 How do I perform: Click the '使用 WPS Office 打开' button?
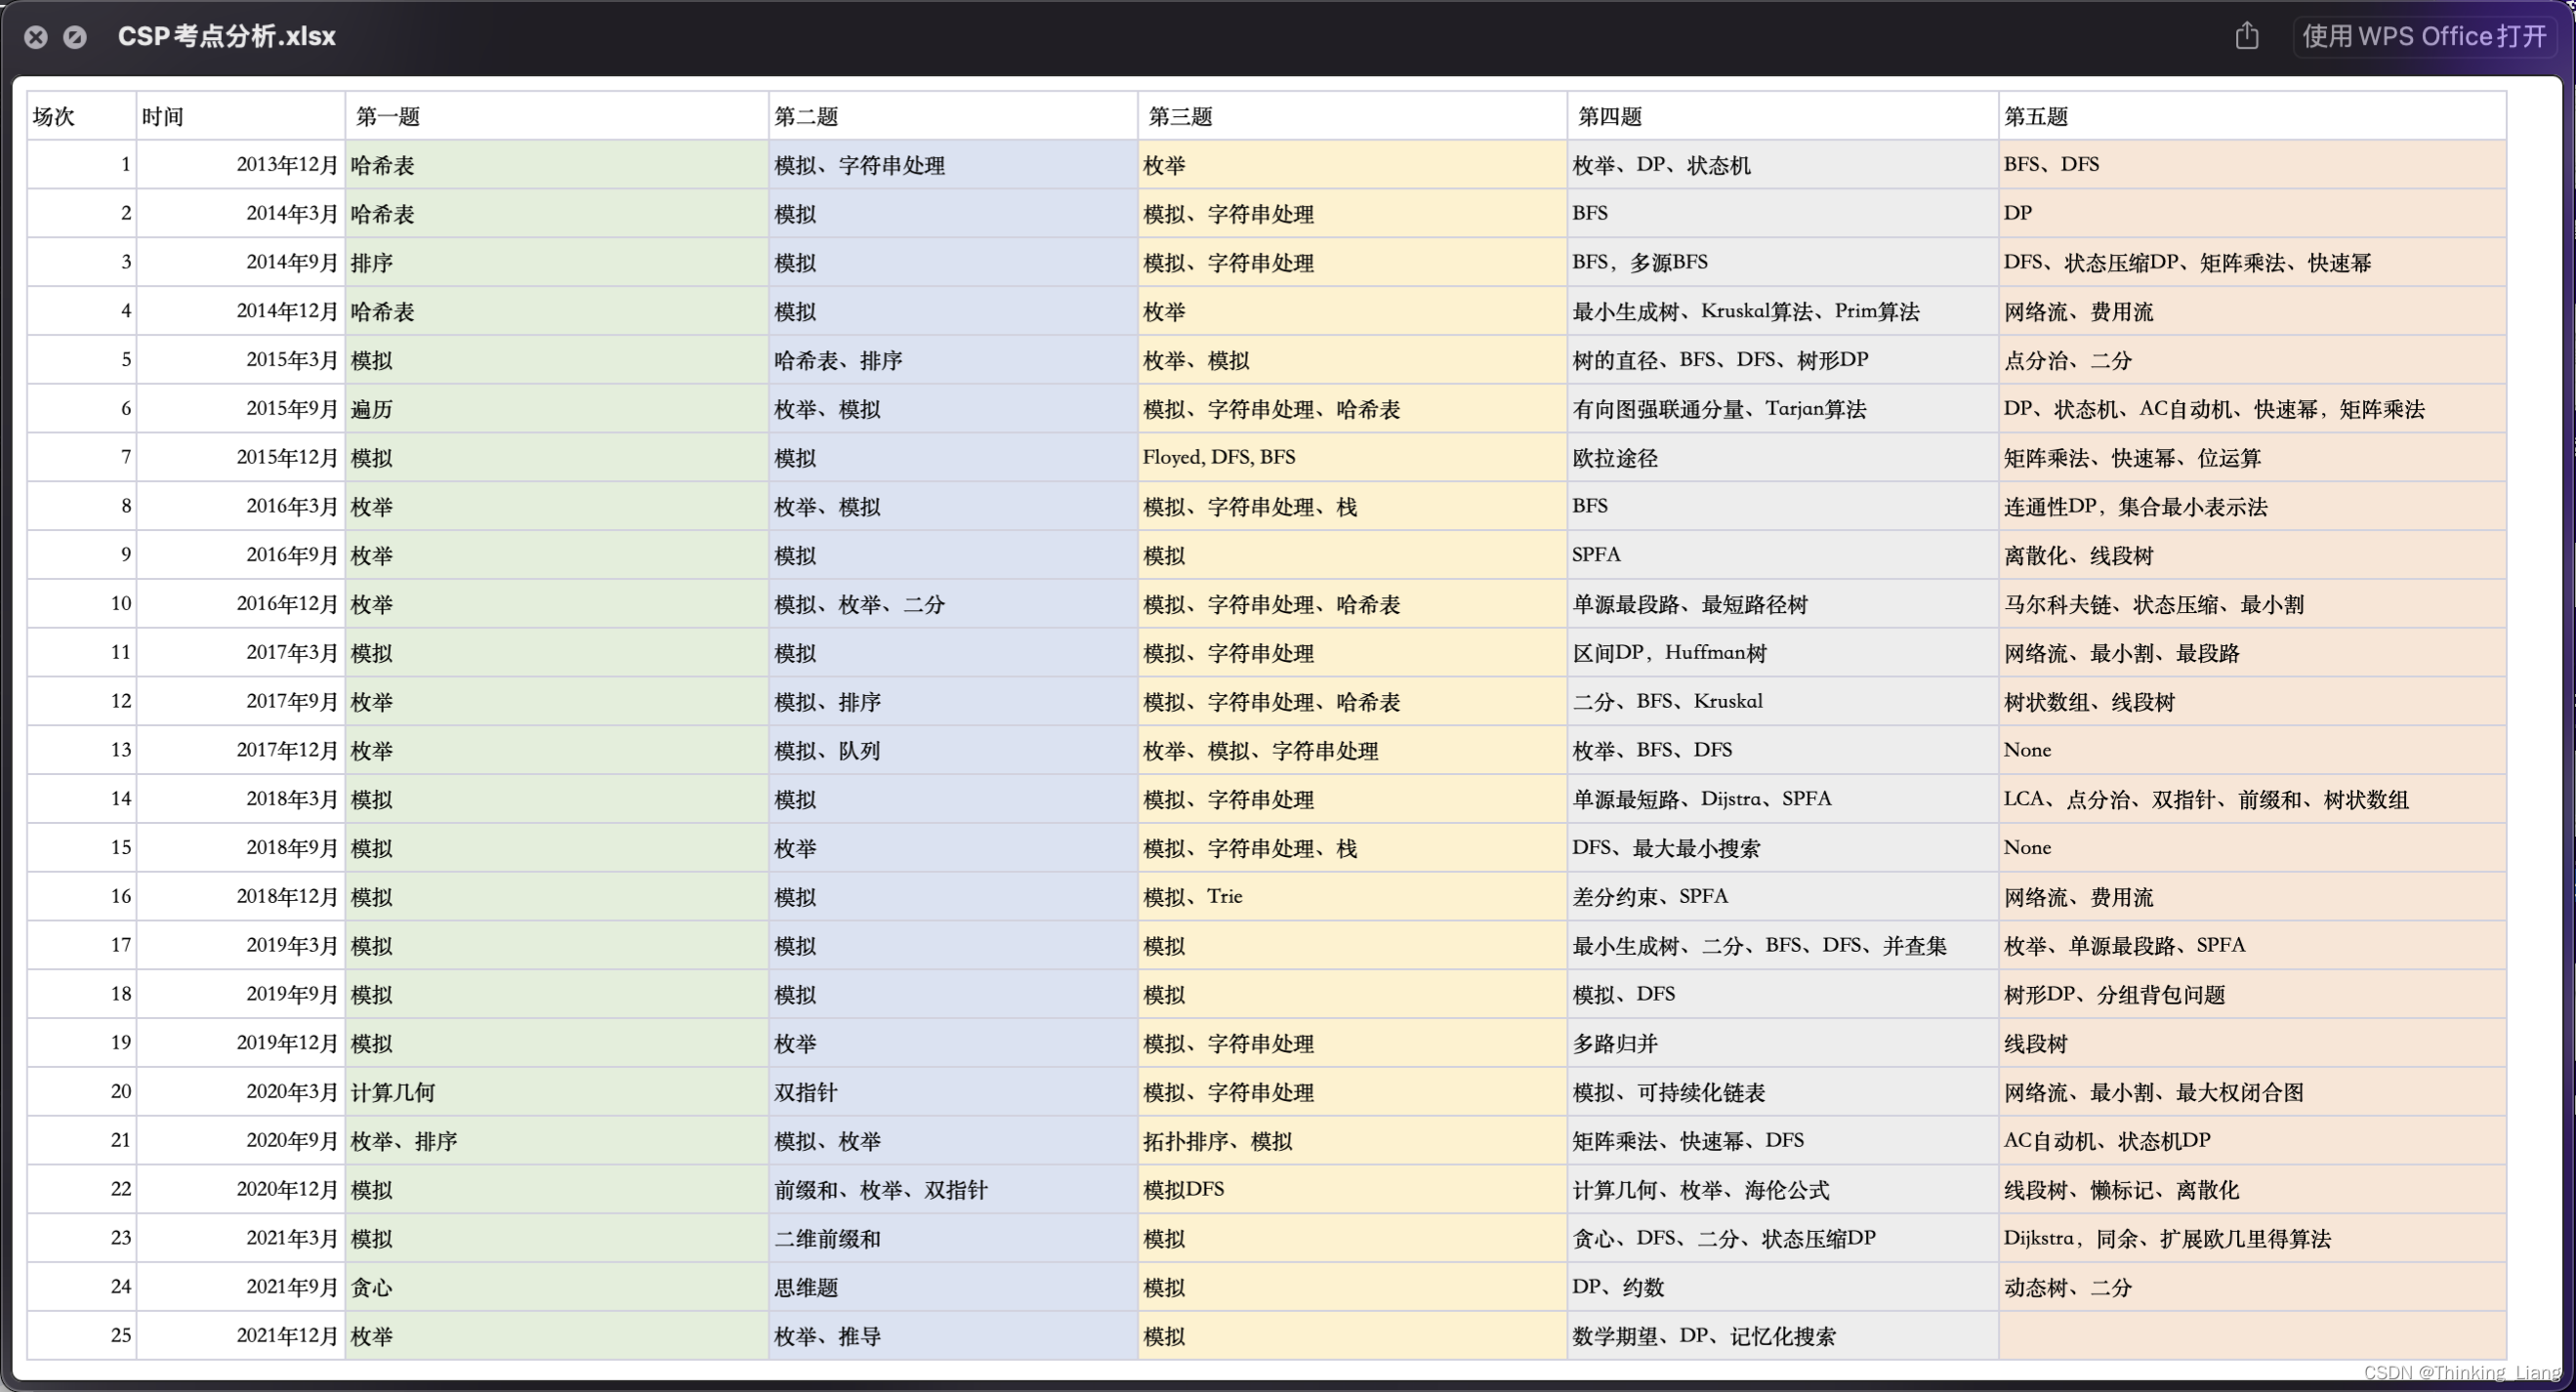[x=2423, y=37]
